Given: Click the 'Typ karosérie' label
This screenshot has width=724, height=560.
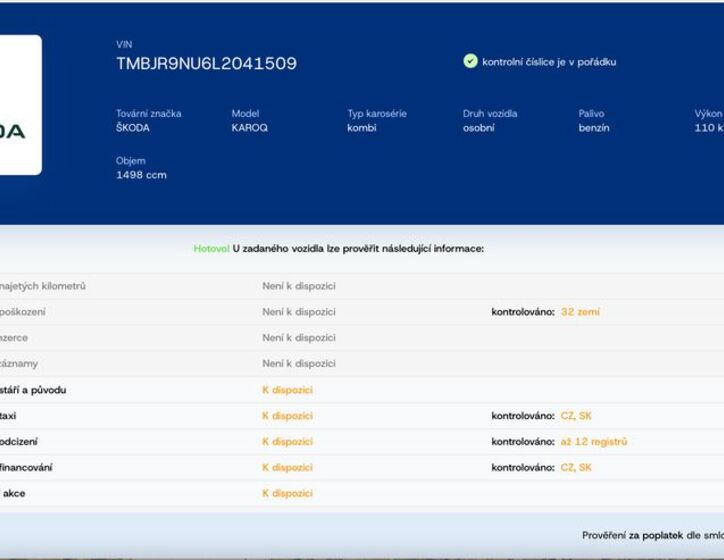Looking at the screenshot, I should [x=377, y=114].
